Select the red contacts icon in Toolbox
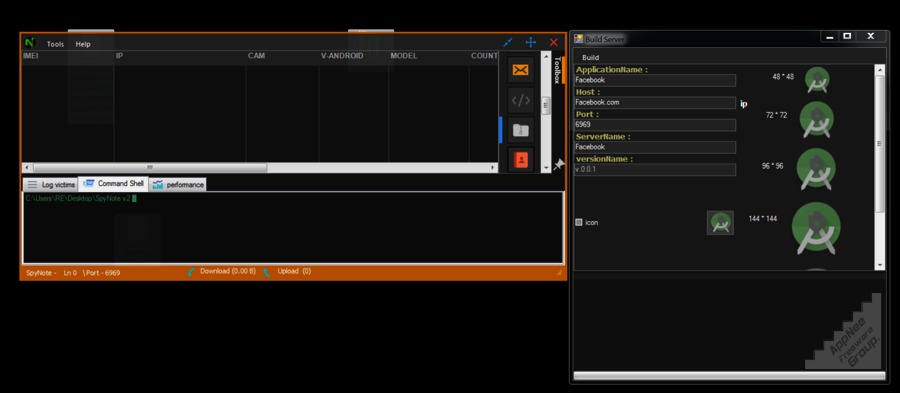The width and height of the screenshot is (900, 393). coord(521,160)
